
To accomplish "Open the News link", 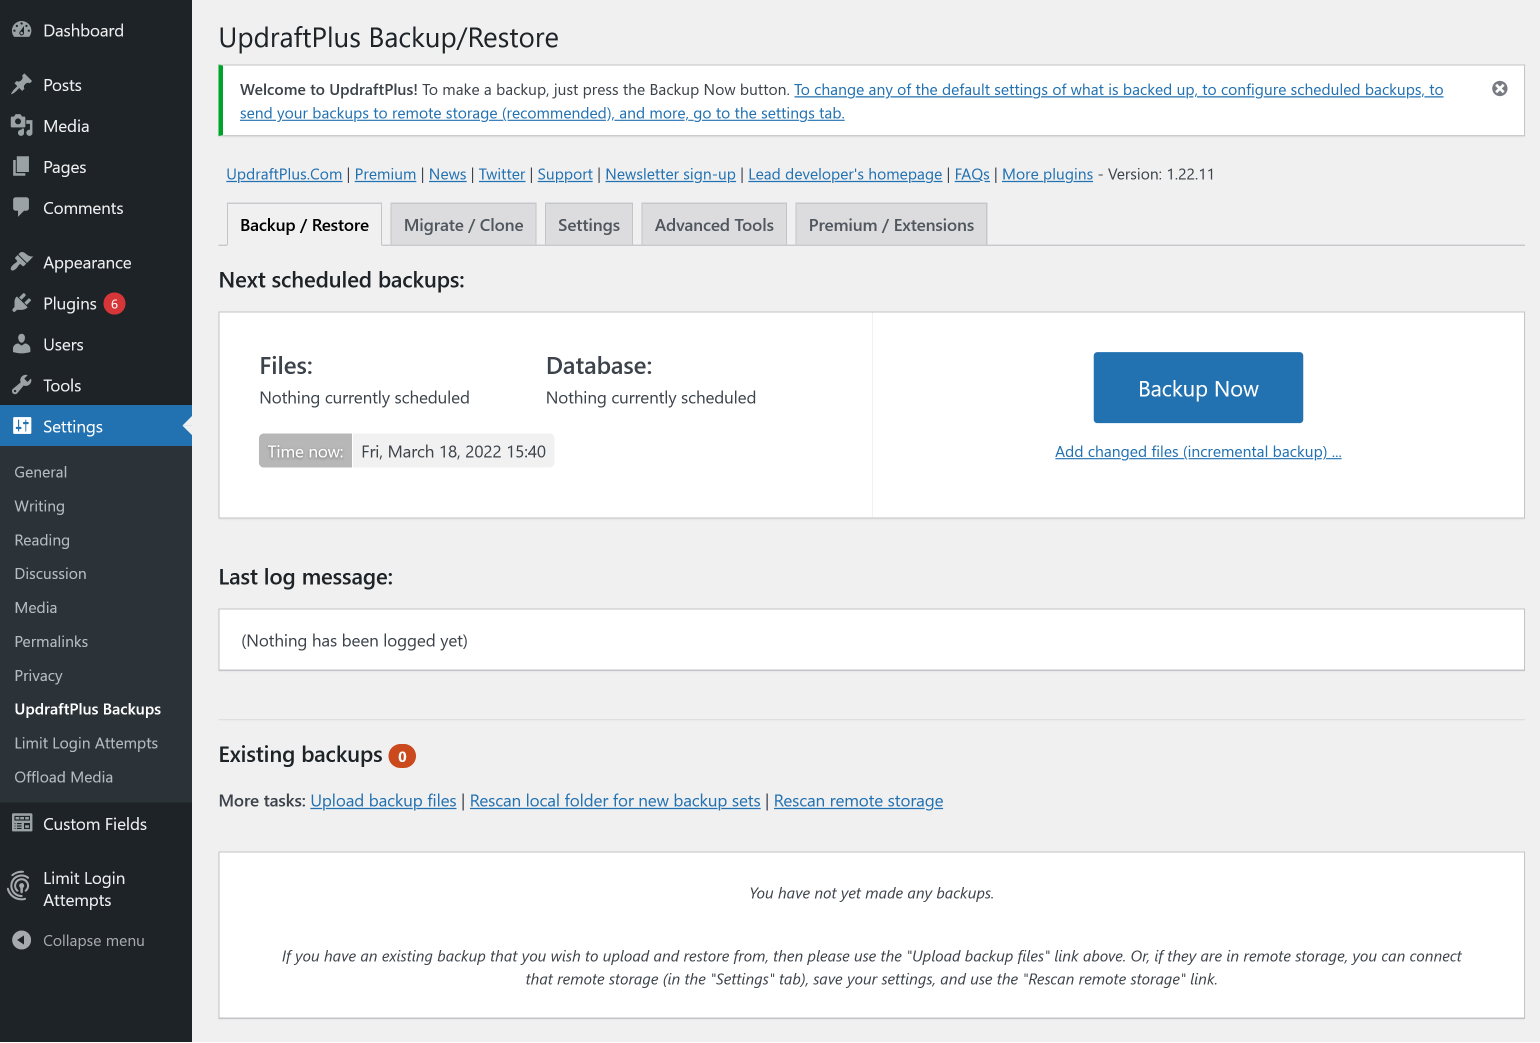I will pyautogui.click(x=447, y=174).
